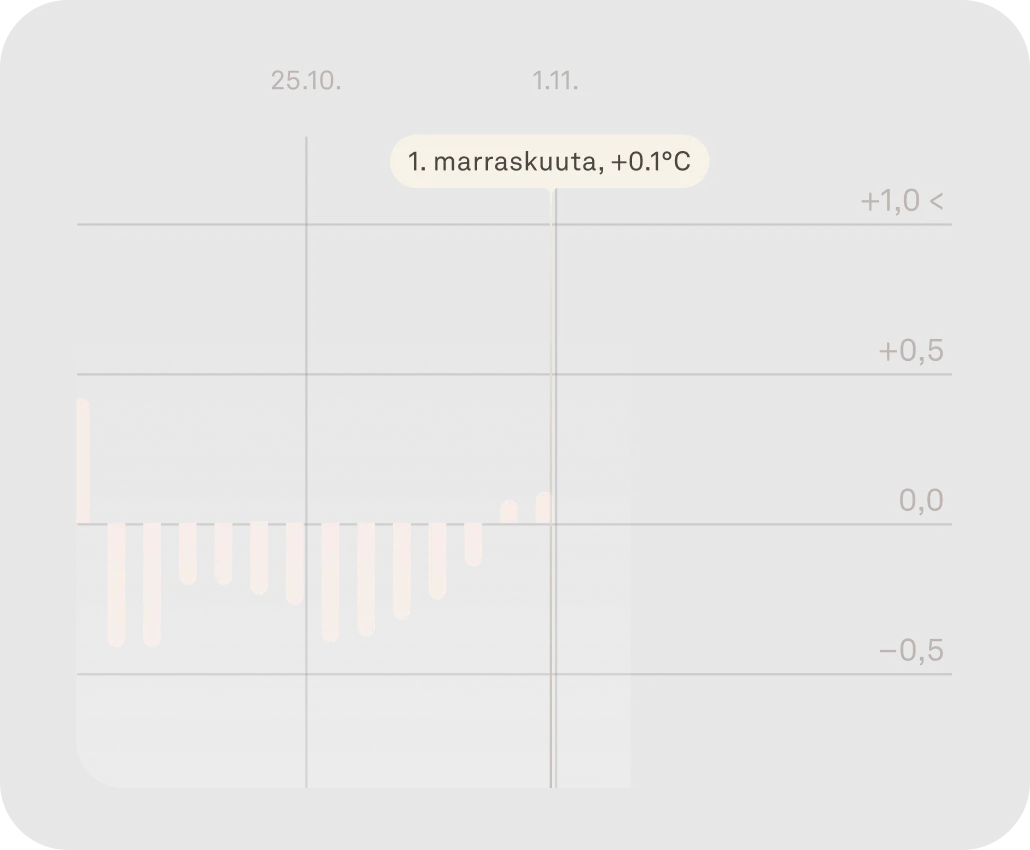Click the '+1,0 <' axis label
Viewport: 1030px width, 850px height.
(x=901, y=202)
